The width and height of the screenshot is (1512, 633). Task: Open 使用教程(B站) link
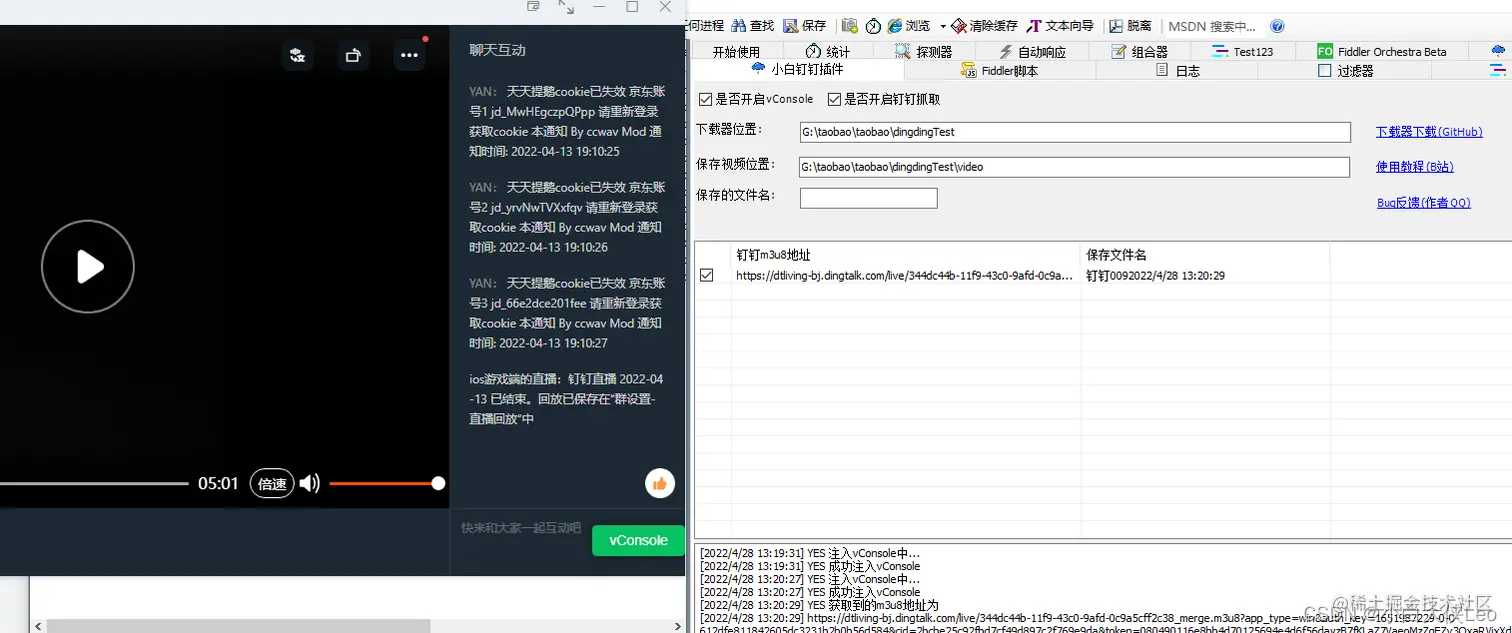pos(1414,167)
